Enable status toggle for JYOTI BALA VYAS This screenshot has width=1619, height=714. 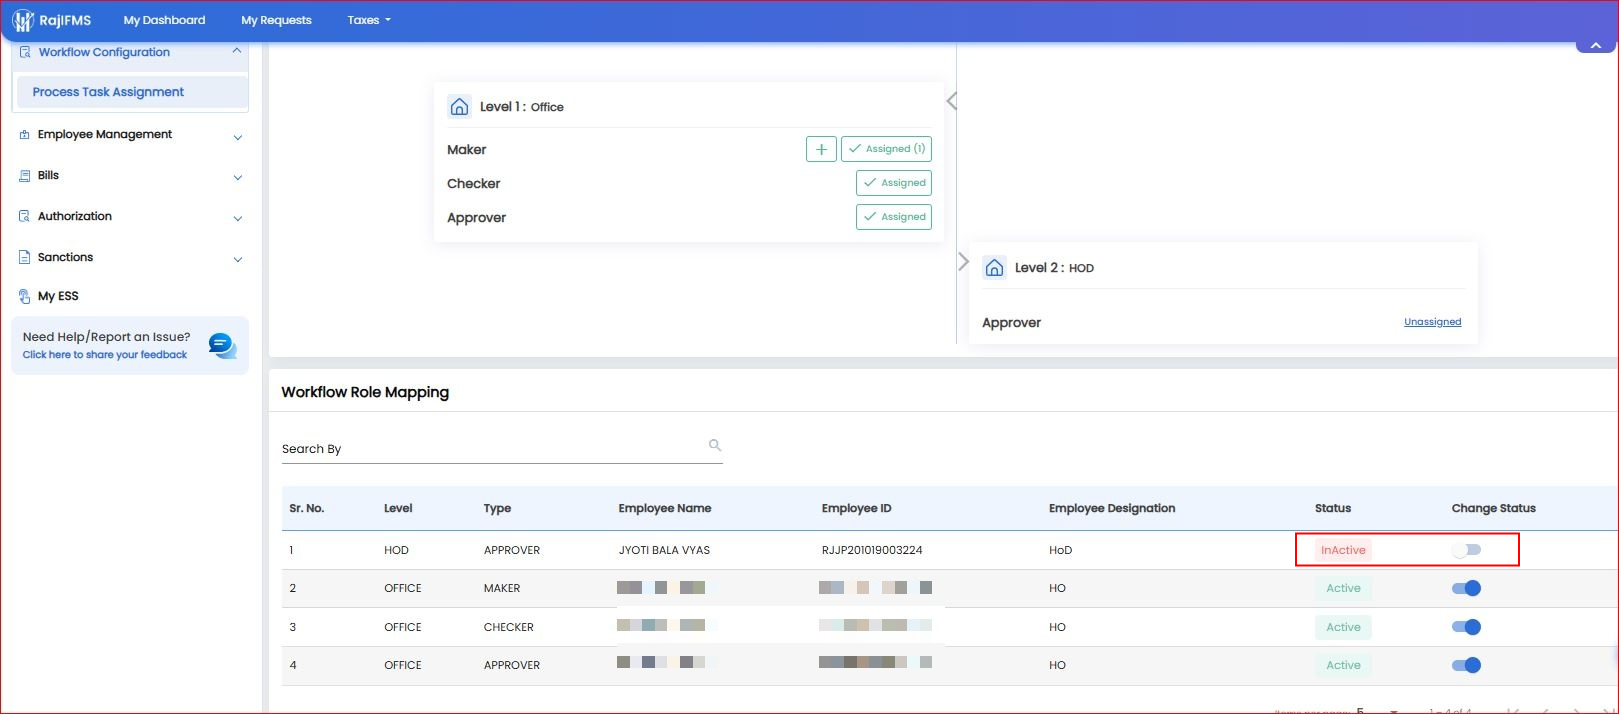click(1466, 550)
